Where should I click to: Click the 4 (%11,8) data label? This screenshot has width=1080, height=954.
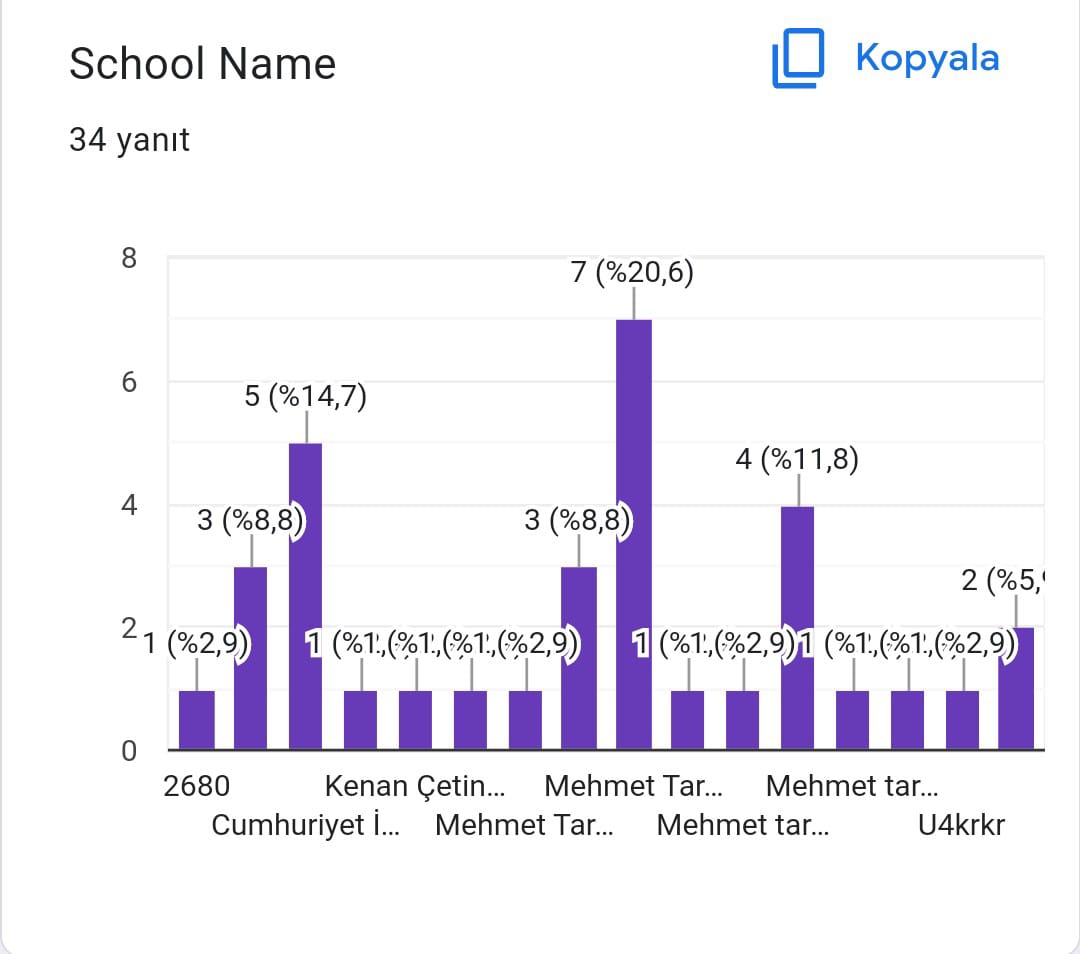(x=797, y=460)
